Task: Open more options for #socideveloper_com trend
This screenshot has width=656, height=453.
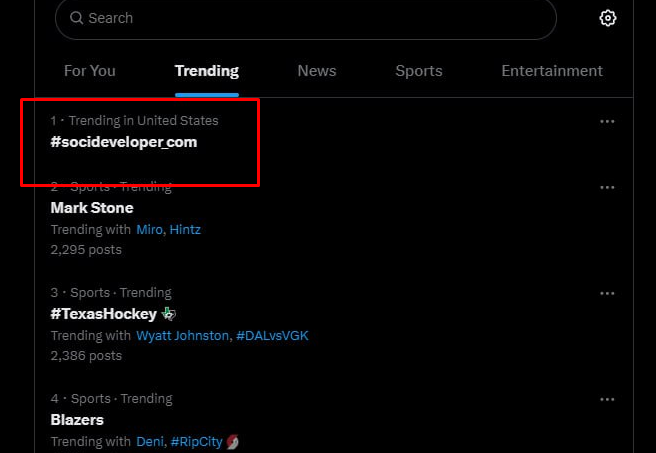Action: coord(607,122)
